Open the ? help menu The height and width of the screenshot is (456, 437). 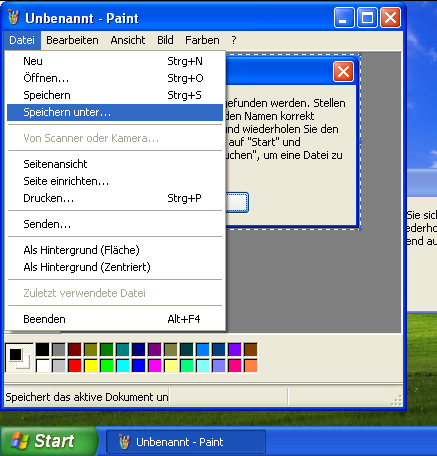coord(234,40)
